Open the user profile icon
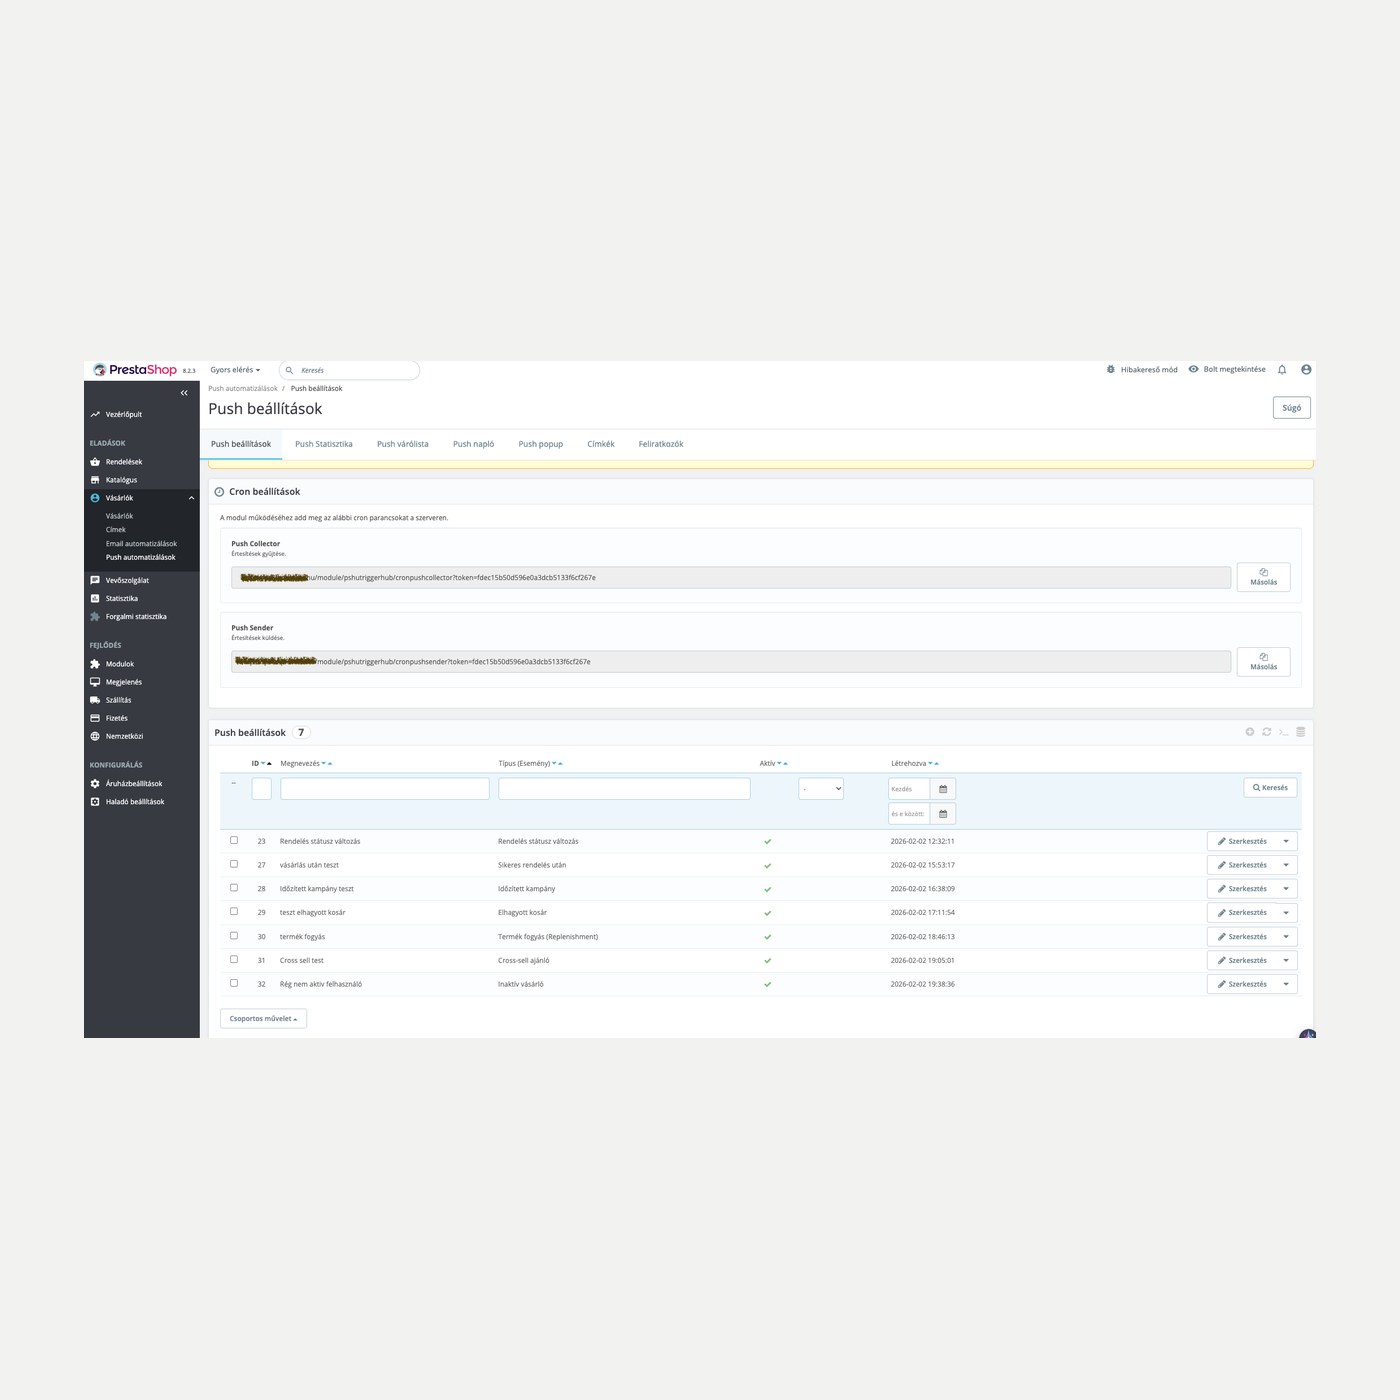 click(1306, 370)
